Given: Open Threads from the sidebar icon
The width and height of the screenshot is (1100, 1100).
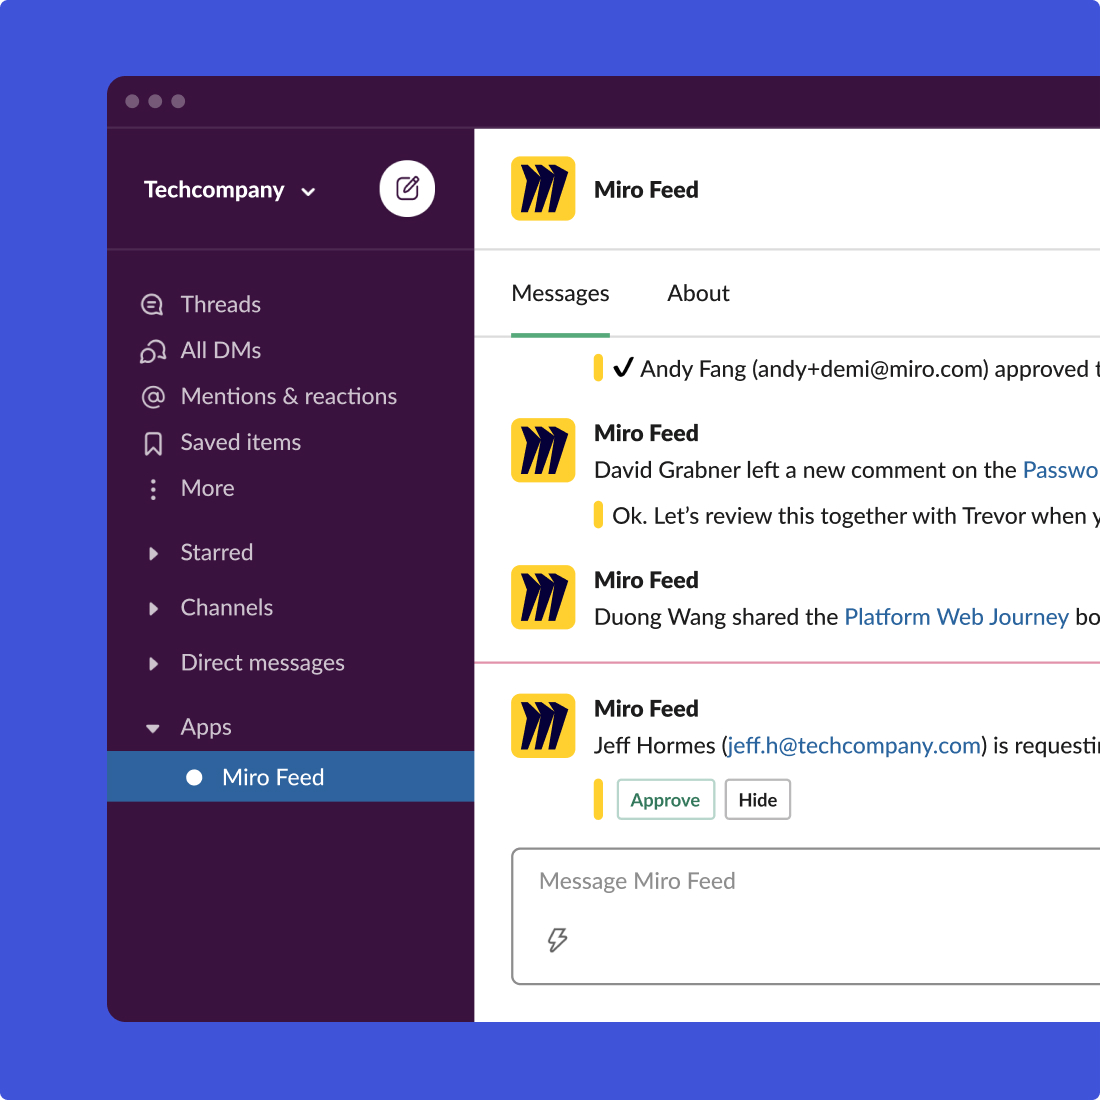Looking at the screenshot, I should point(152,304).
